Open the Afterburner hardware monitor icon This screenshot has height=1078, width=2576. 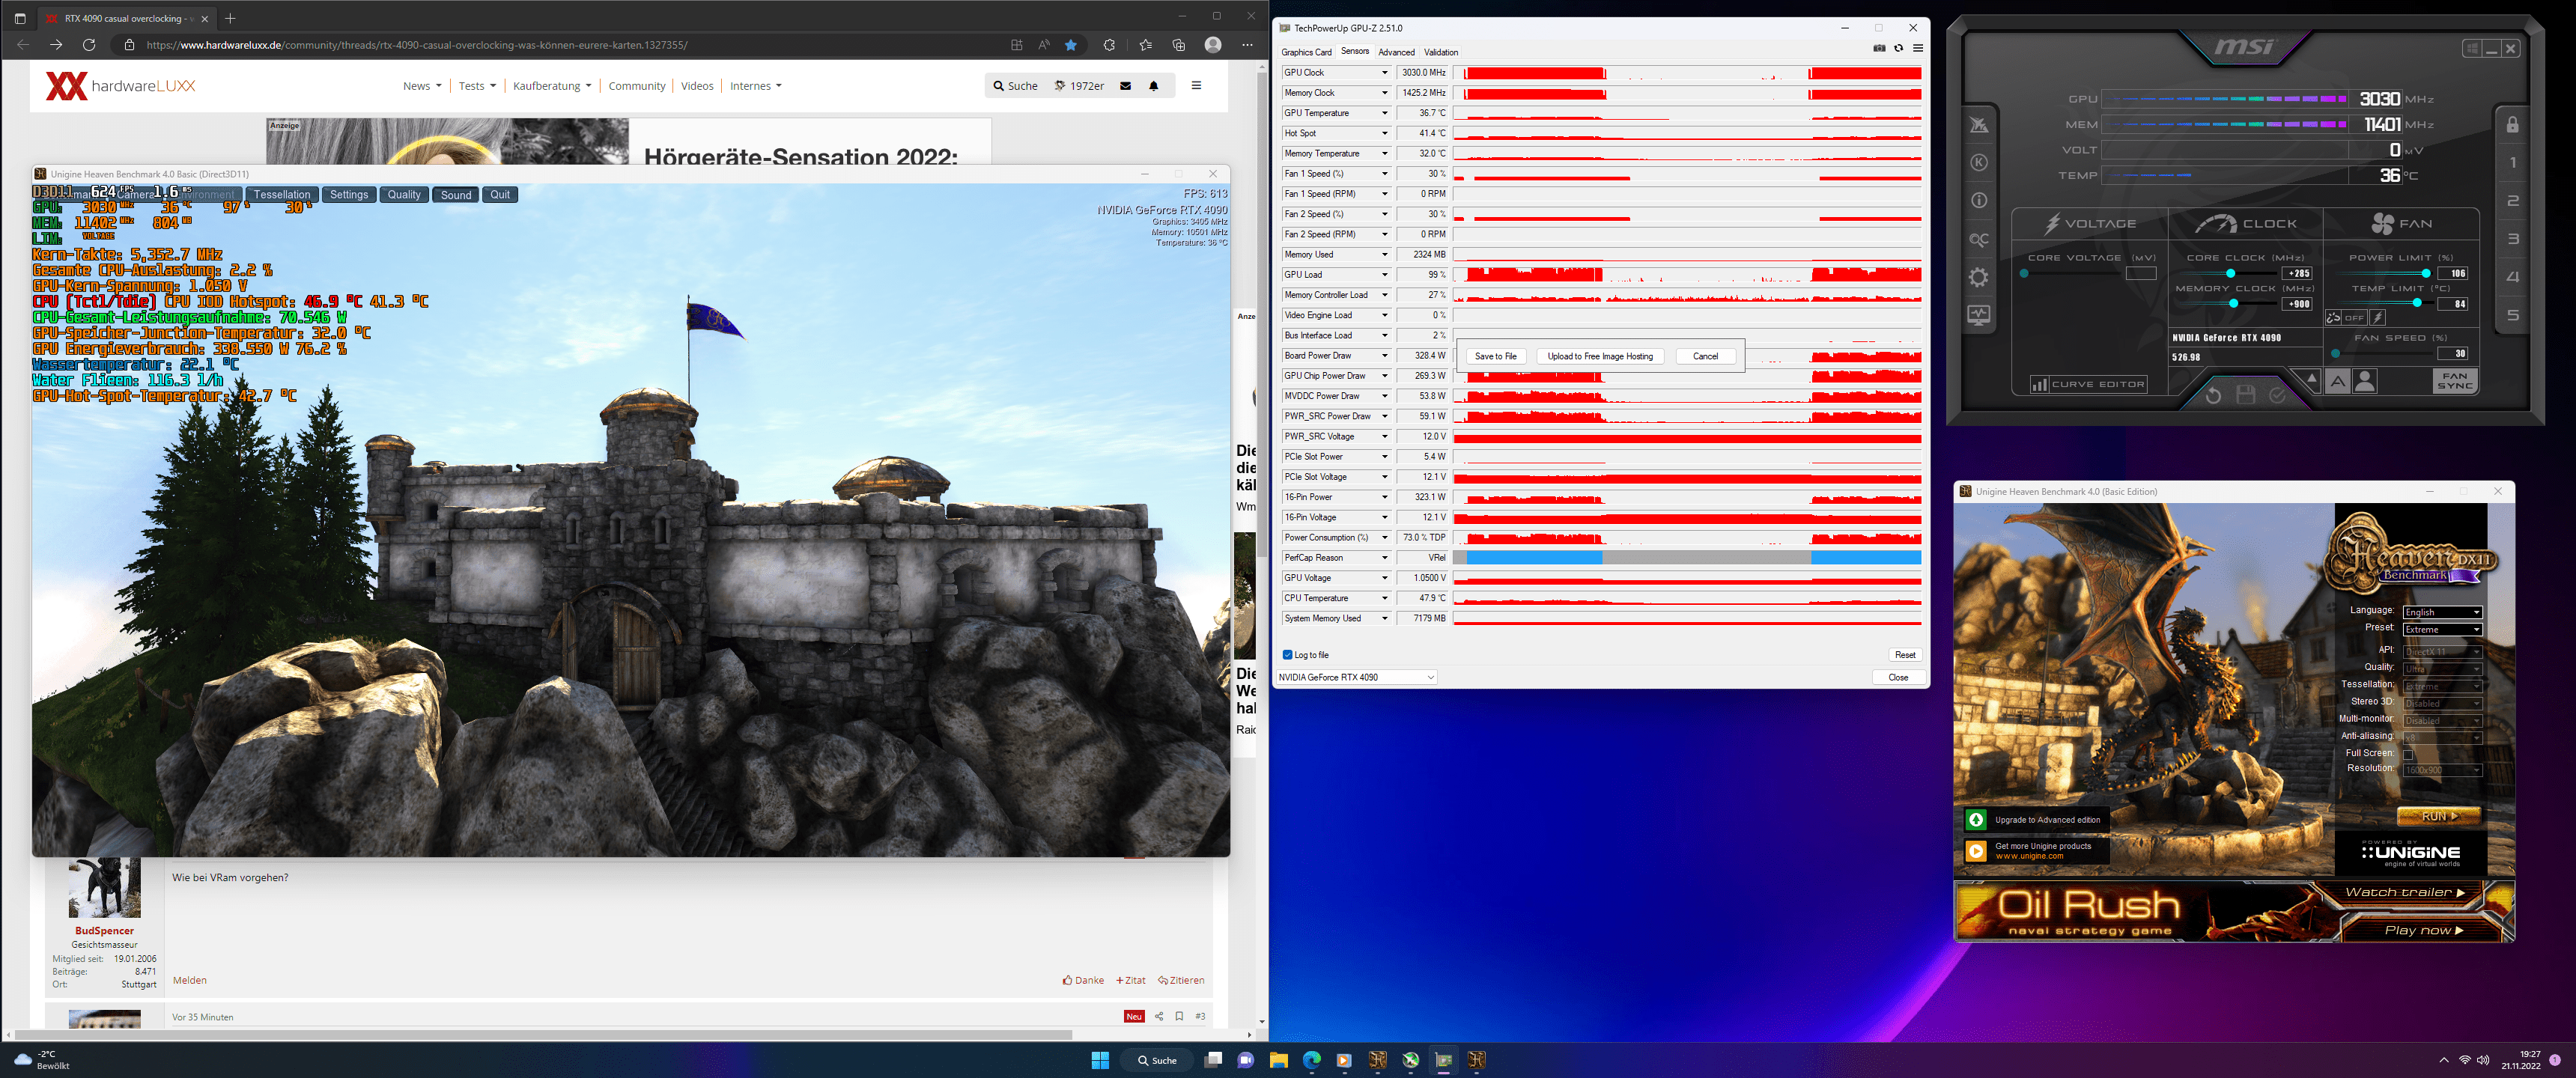click(1978, 315)
